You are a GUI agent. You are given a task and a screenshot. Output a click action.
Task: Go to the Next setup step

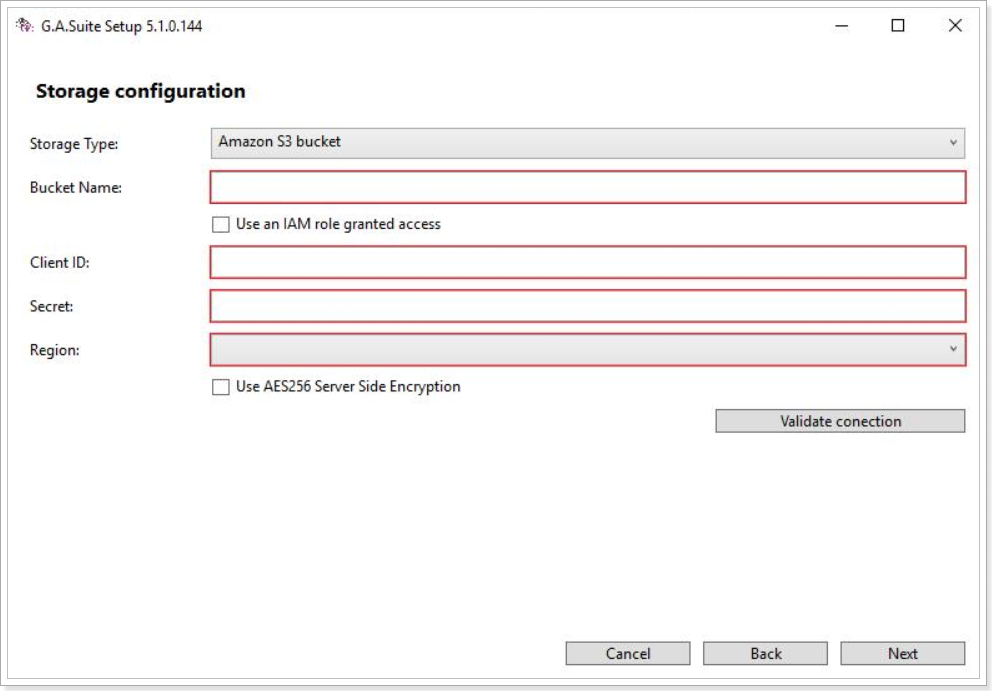pos(902,654)
